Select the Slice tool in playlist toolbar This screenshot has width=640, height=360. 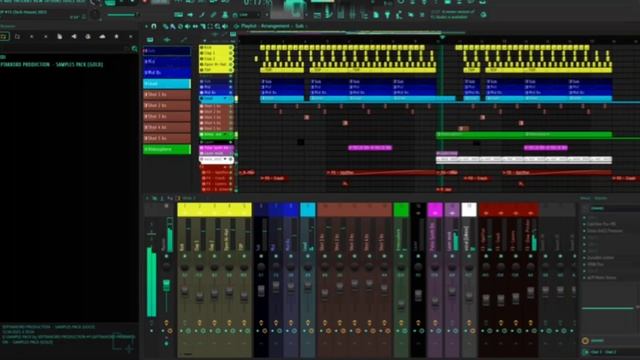click(x=203, y=26)
